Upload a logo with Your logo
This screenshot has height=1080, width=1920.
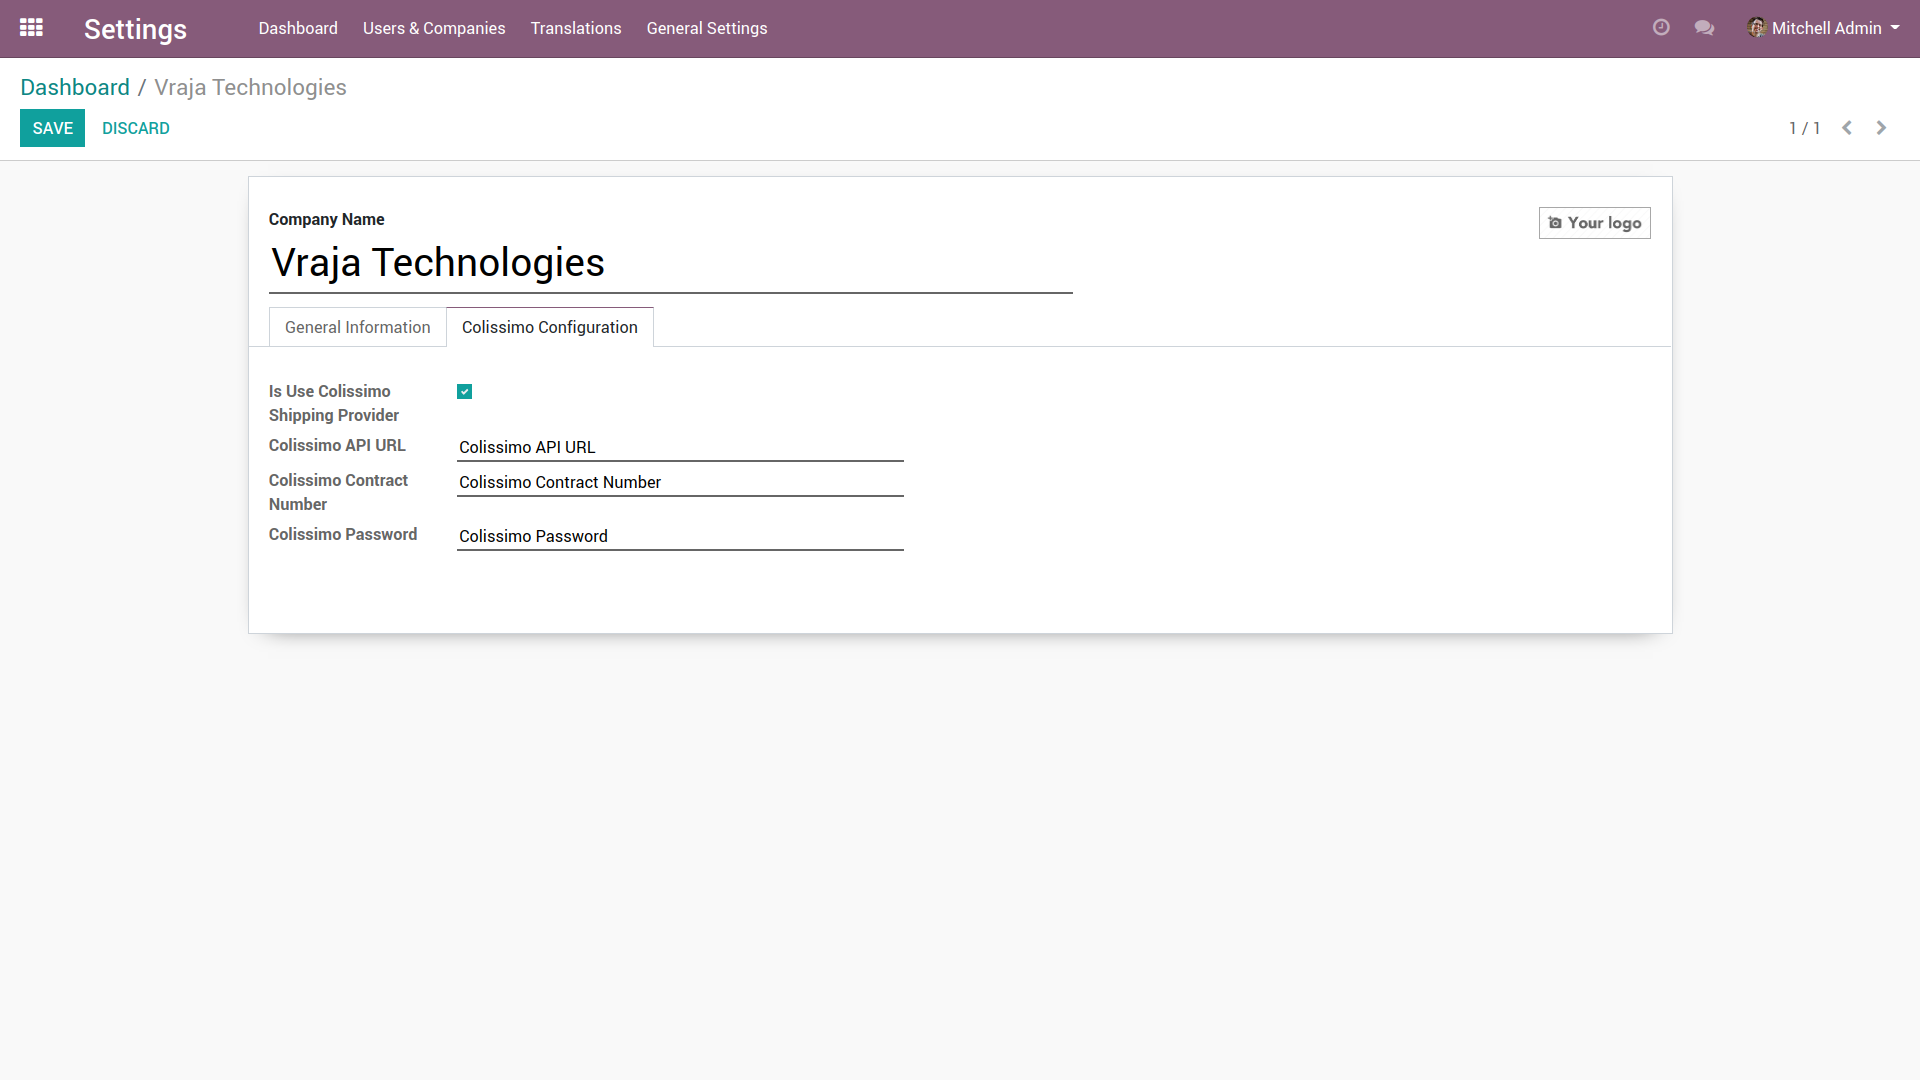pyautogui.click(x=1594, y=223)
